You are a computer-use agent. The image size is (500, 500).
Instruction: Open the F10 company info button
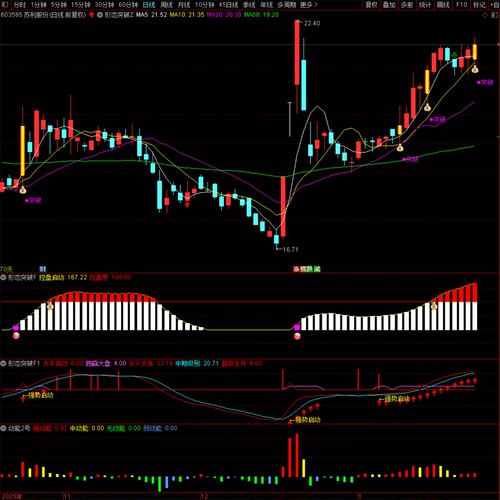pos(461,5)
